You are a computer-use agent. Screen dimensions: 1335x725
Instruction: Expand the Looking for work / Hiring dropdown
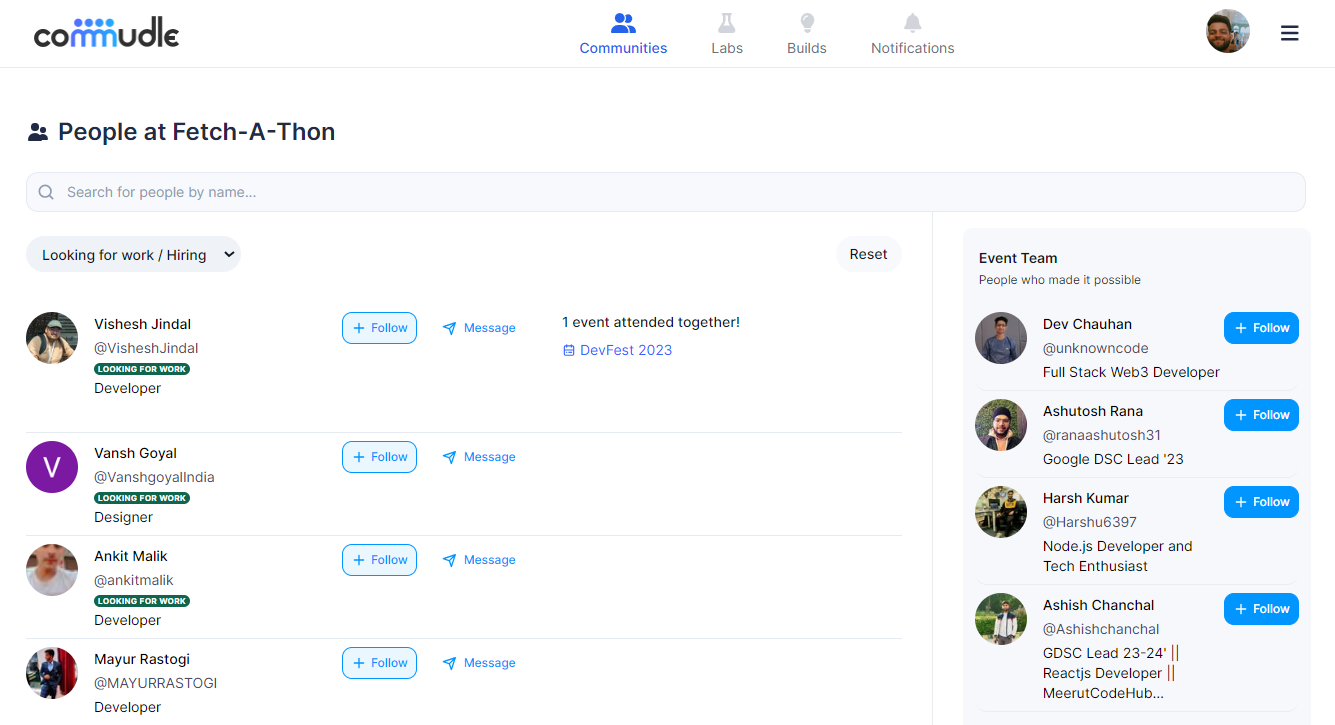coord(133,255)
